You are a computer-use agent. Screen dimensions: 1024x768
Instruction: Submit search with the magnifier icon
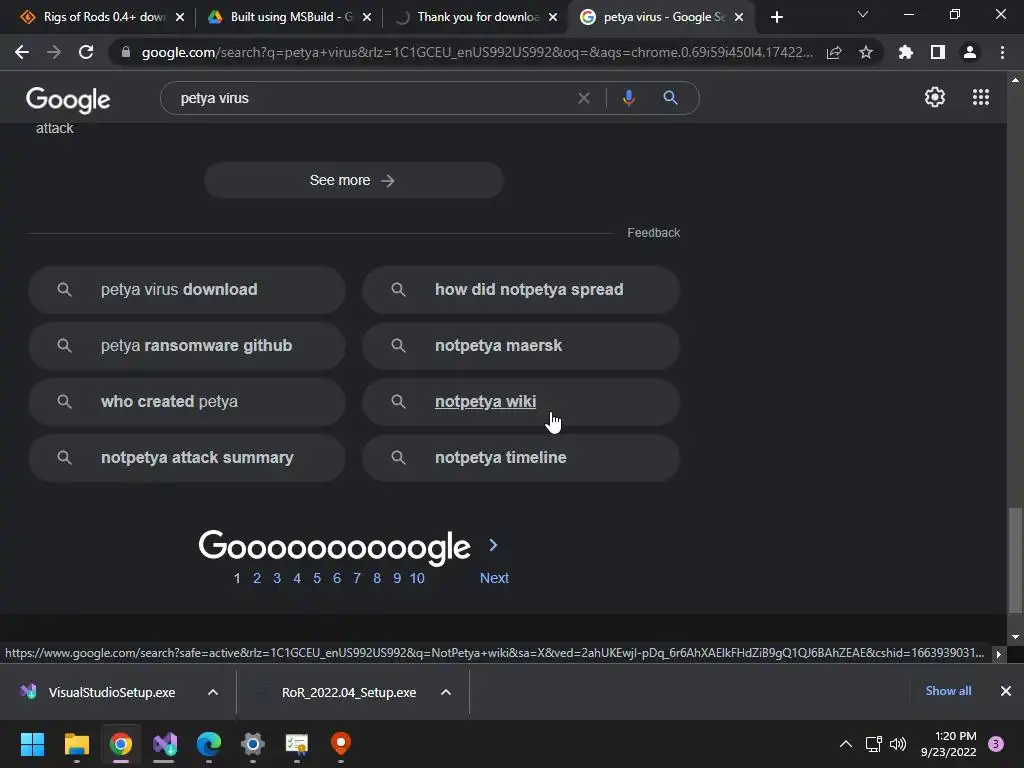click(670, 98)
